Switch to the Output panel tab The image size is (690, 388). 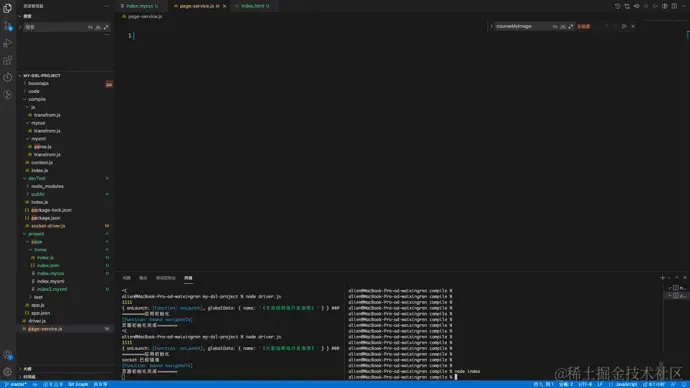pyautogui.click(x=143, y=278)
